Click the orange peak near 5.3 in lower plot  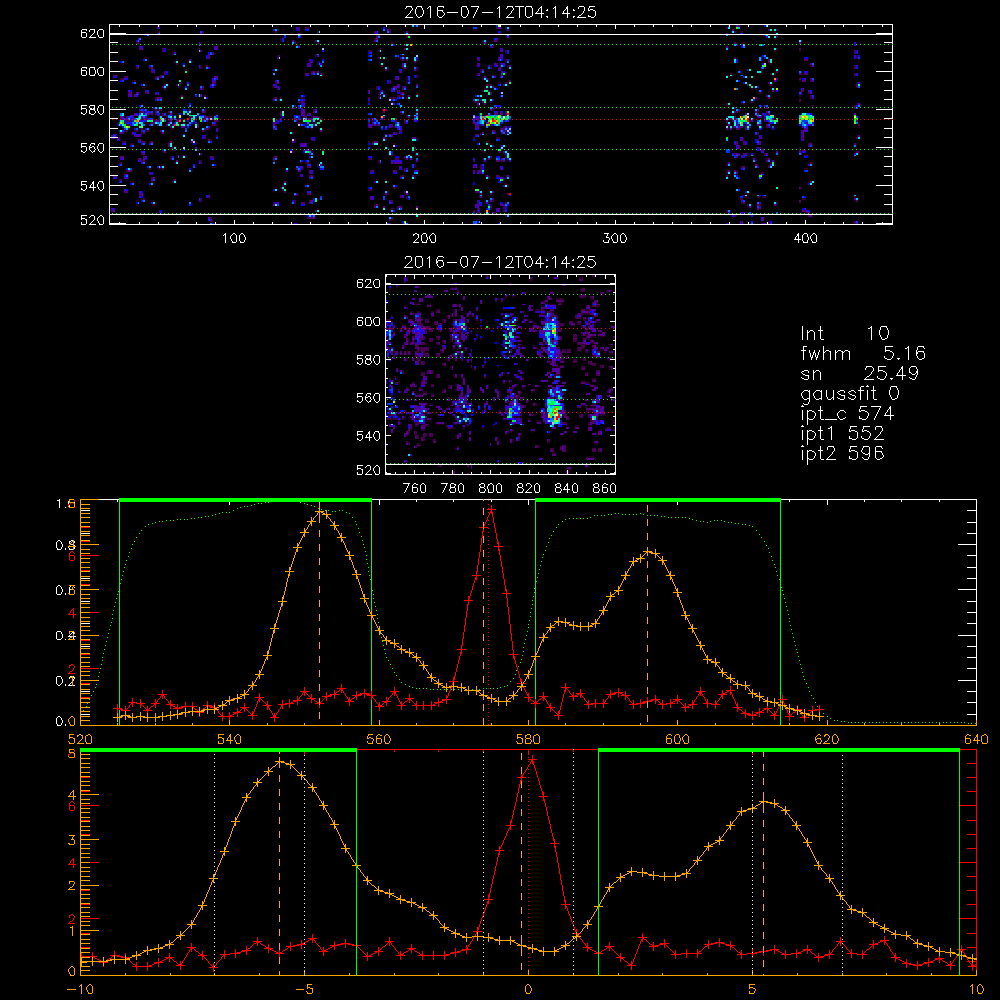pyautogui.click(x=764, y=802)
